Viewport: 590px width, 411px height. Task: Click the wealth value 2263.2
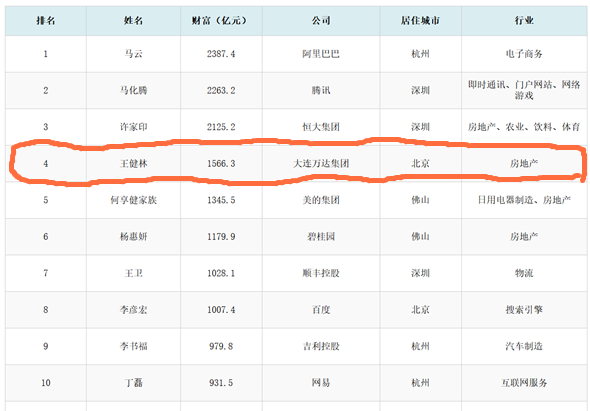tap(221, 90)
